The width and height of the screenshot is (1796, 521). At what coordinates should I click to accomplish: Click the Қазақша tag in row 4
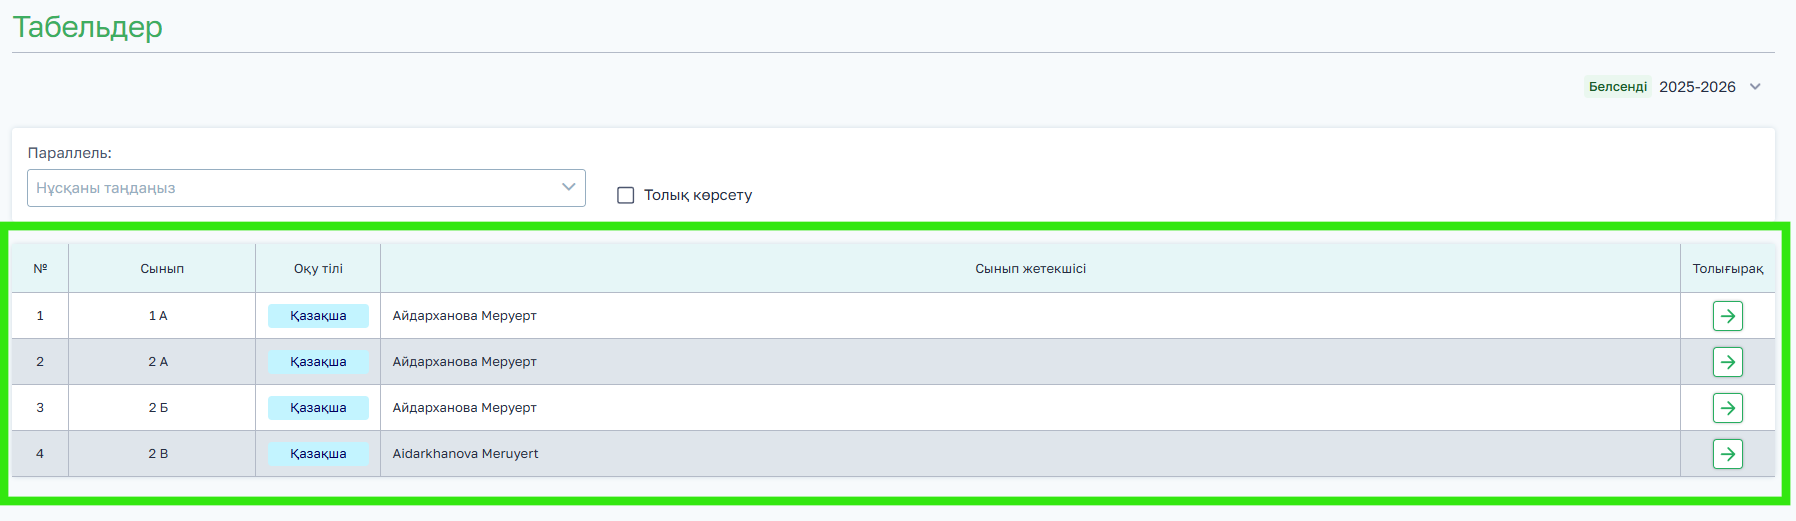318,454
